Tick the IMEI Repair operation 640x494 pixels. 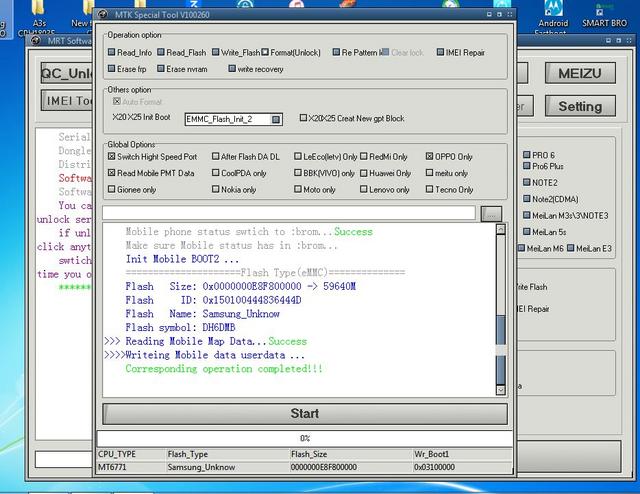440,52
